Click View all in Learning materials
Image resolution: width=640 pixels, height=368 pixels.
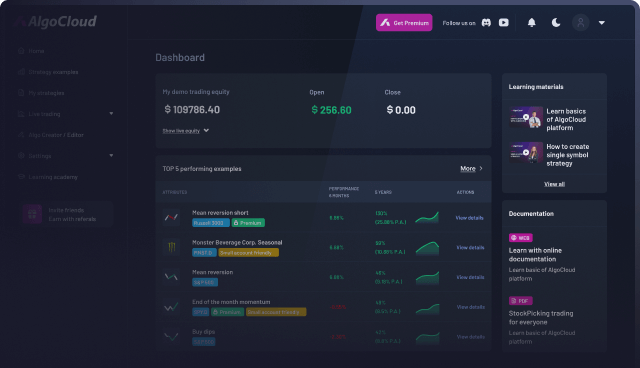[x=554, y=184]
